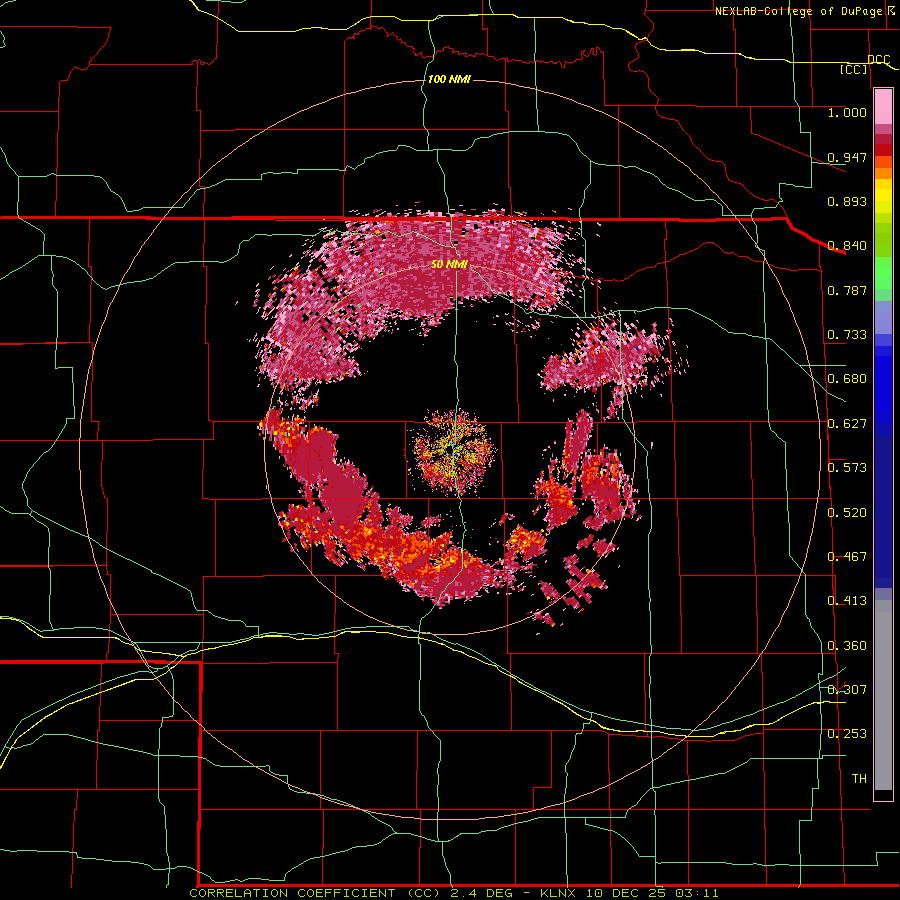Click the 0.413 color scale value
900x900 pixels.
847,601
